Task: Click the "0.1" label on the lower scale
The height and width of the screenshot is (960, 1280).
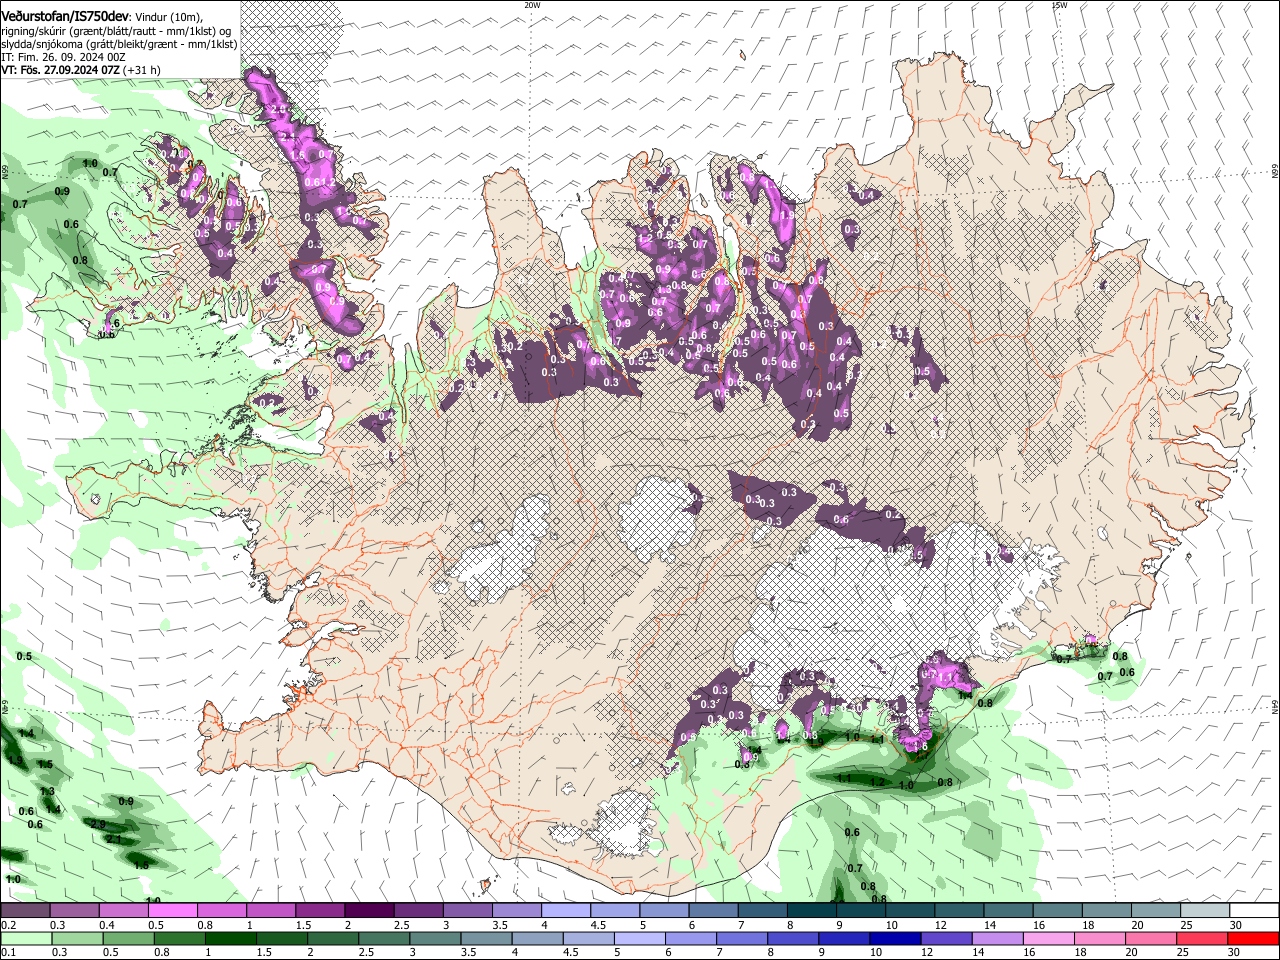Action: point(8,953)
